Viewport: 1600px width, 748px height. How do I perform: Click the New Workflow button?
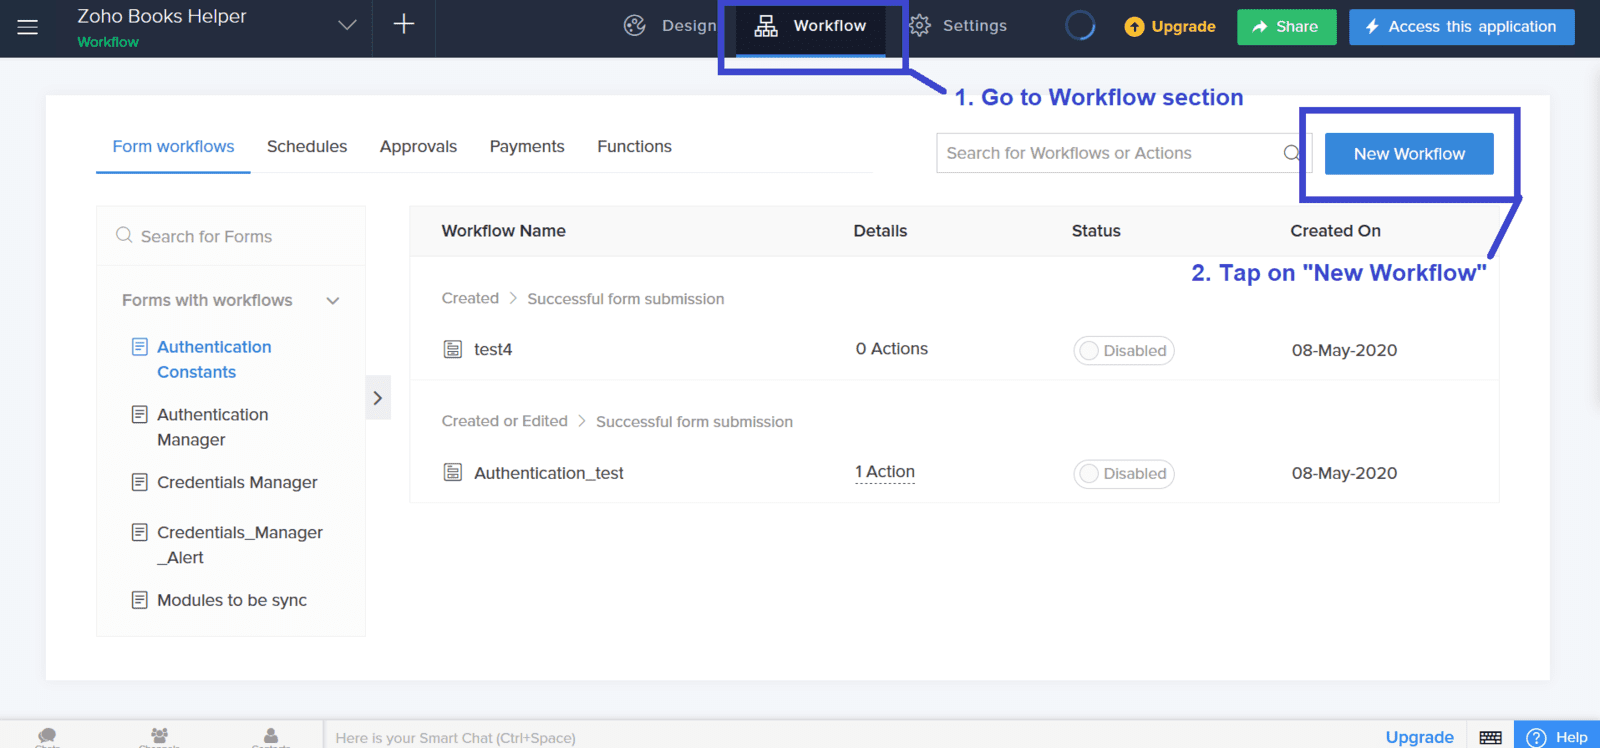[1409, 154]
